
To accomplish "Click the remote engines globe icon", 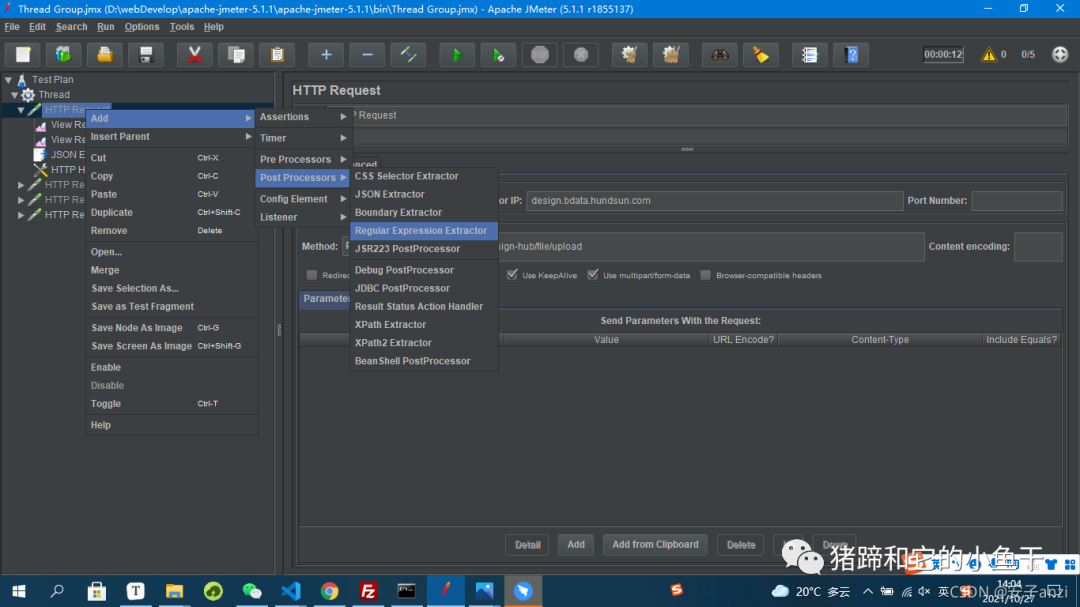I will click(x=1060, y=54).
